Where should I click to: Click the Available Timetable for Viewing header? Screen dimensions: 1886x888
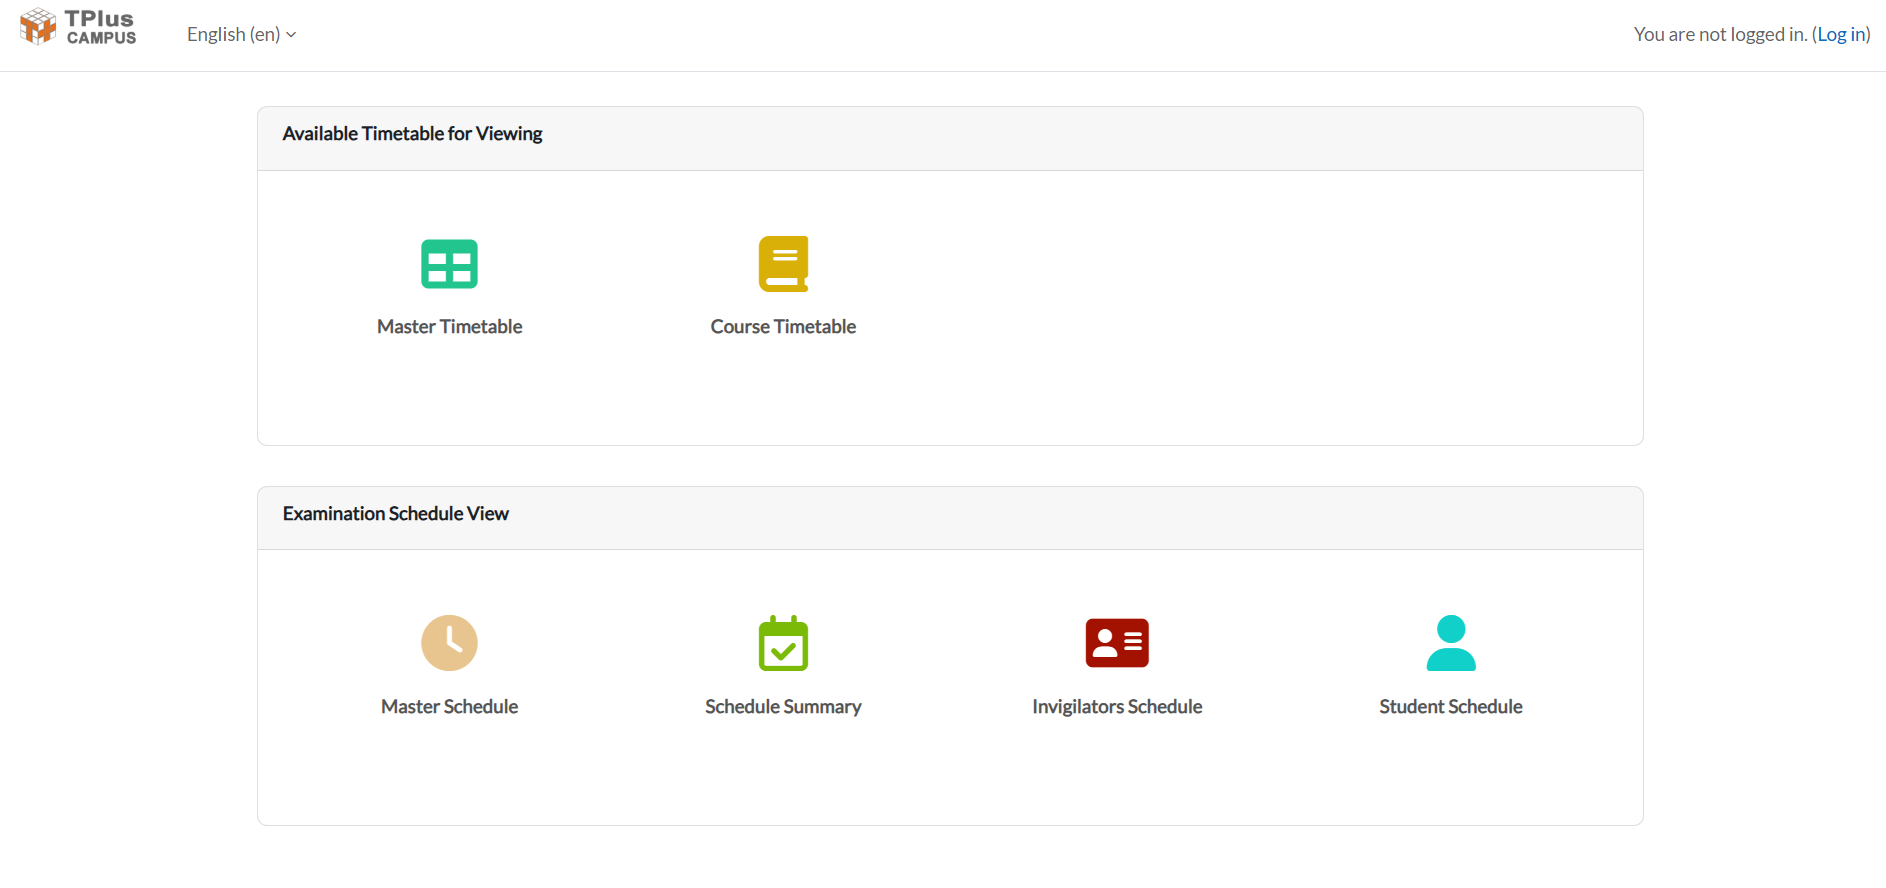pos(412,134)
